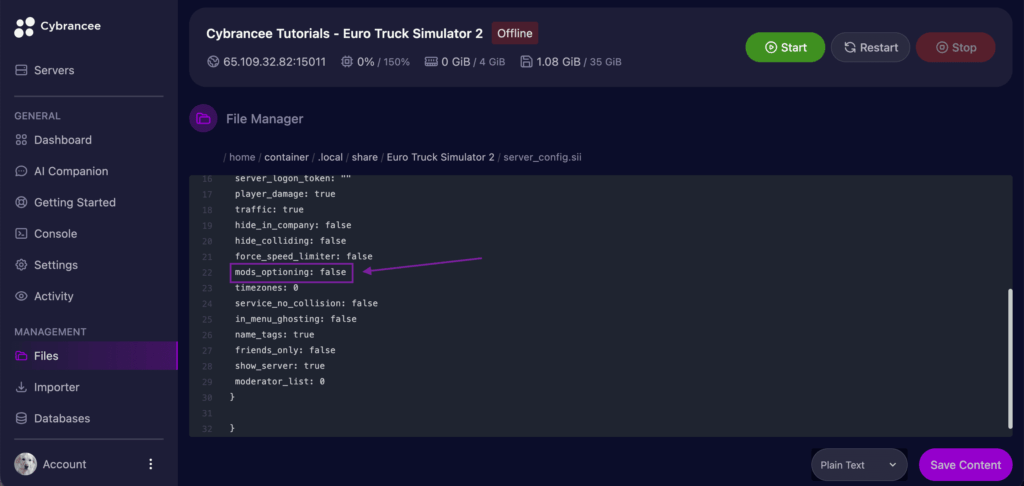Viewport: 1024px width, 486px height.
Task: Navigate to .local folder in breadcrumb
Action: tap(330, 157)
